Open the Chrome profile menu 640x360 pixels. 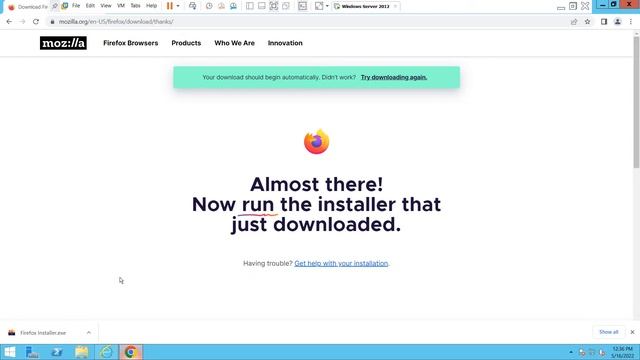(618, 22)
